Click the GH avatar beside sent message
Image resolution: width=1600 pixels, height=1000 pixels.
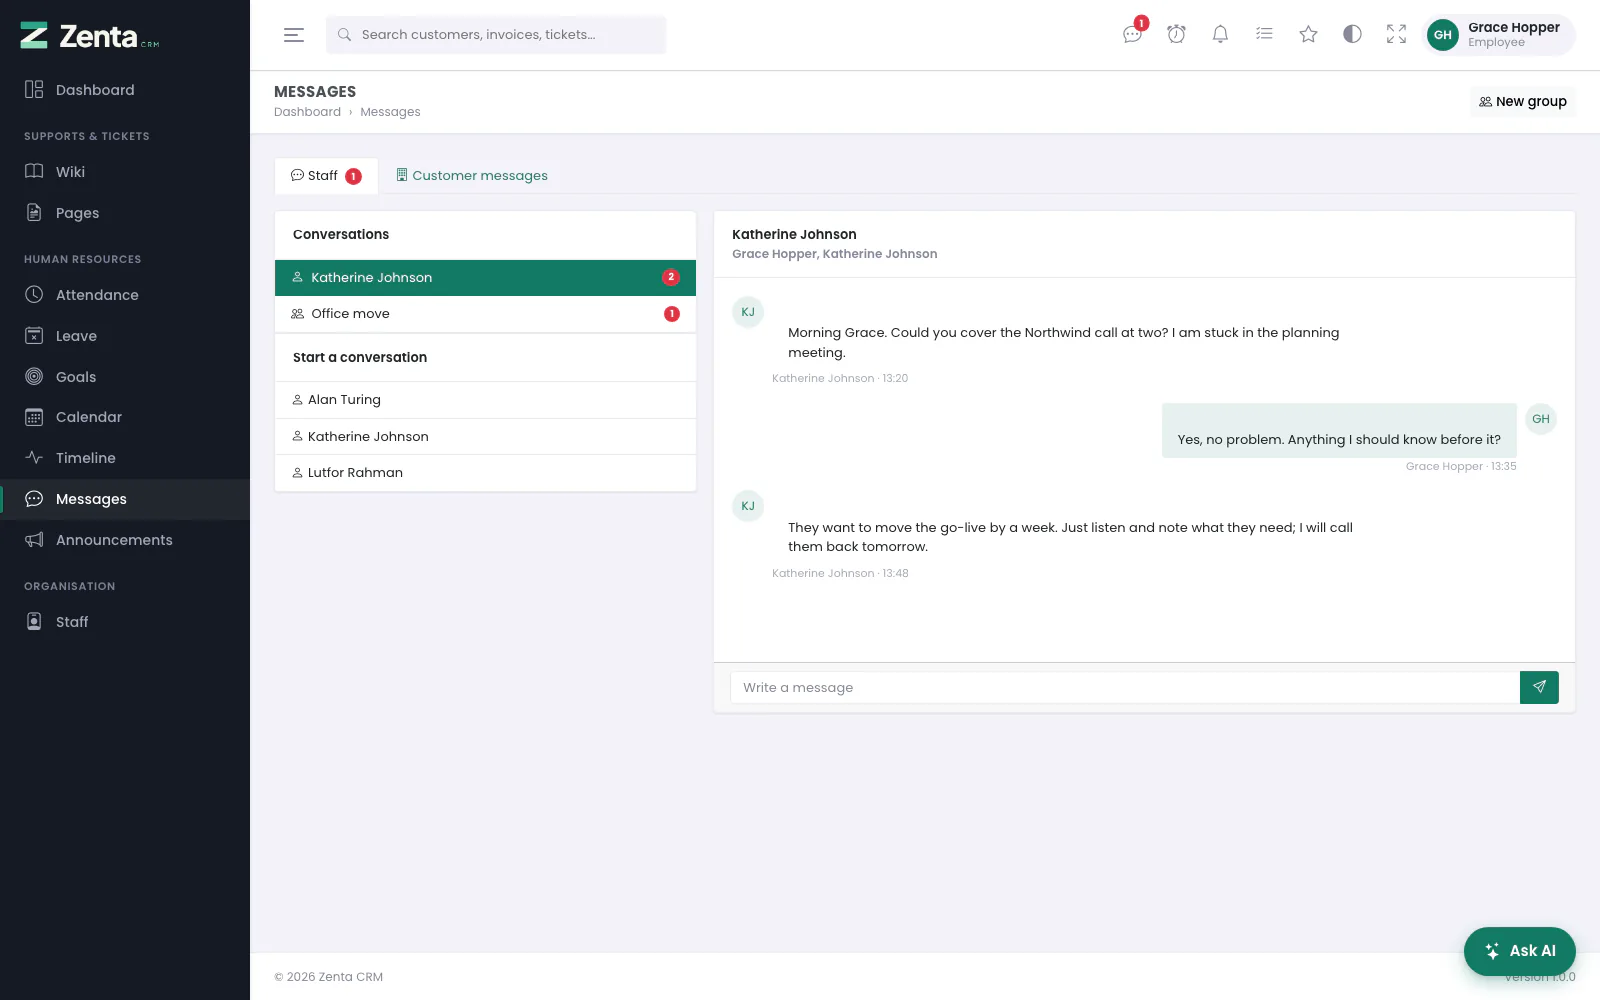1541,419
